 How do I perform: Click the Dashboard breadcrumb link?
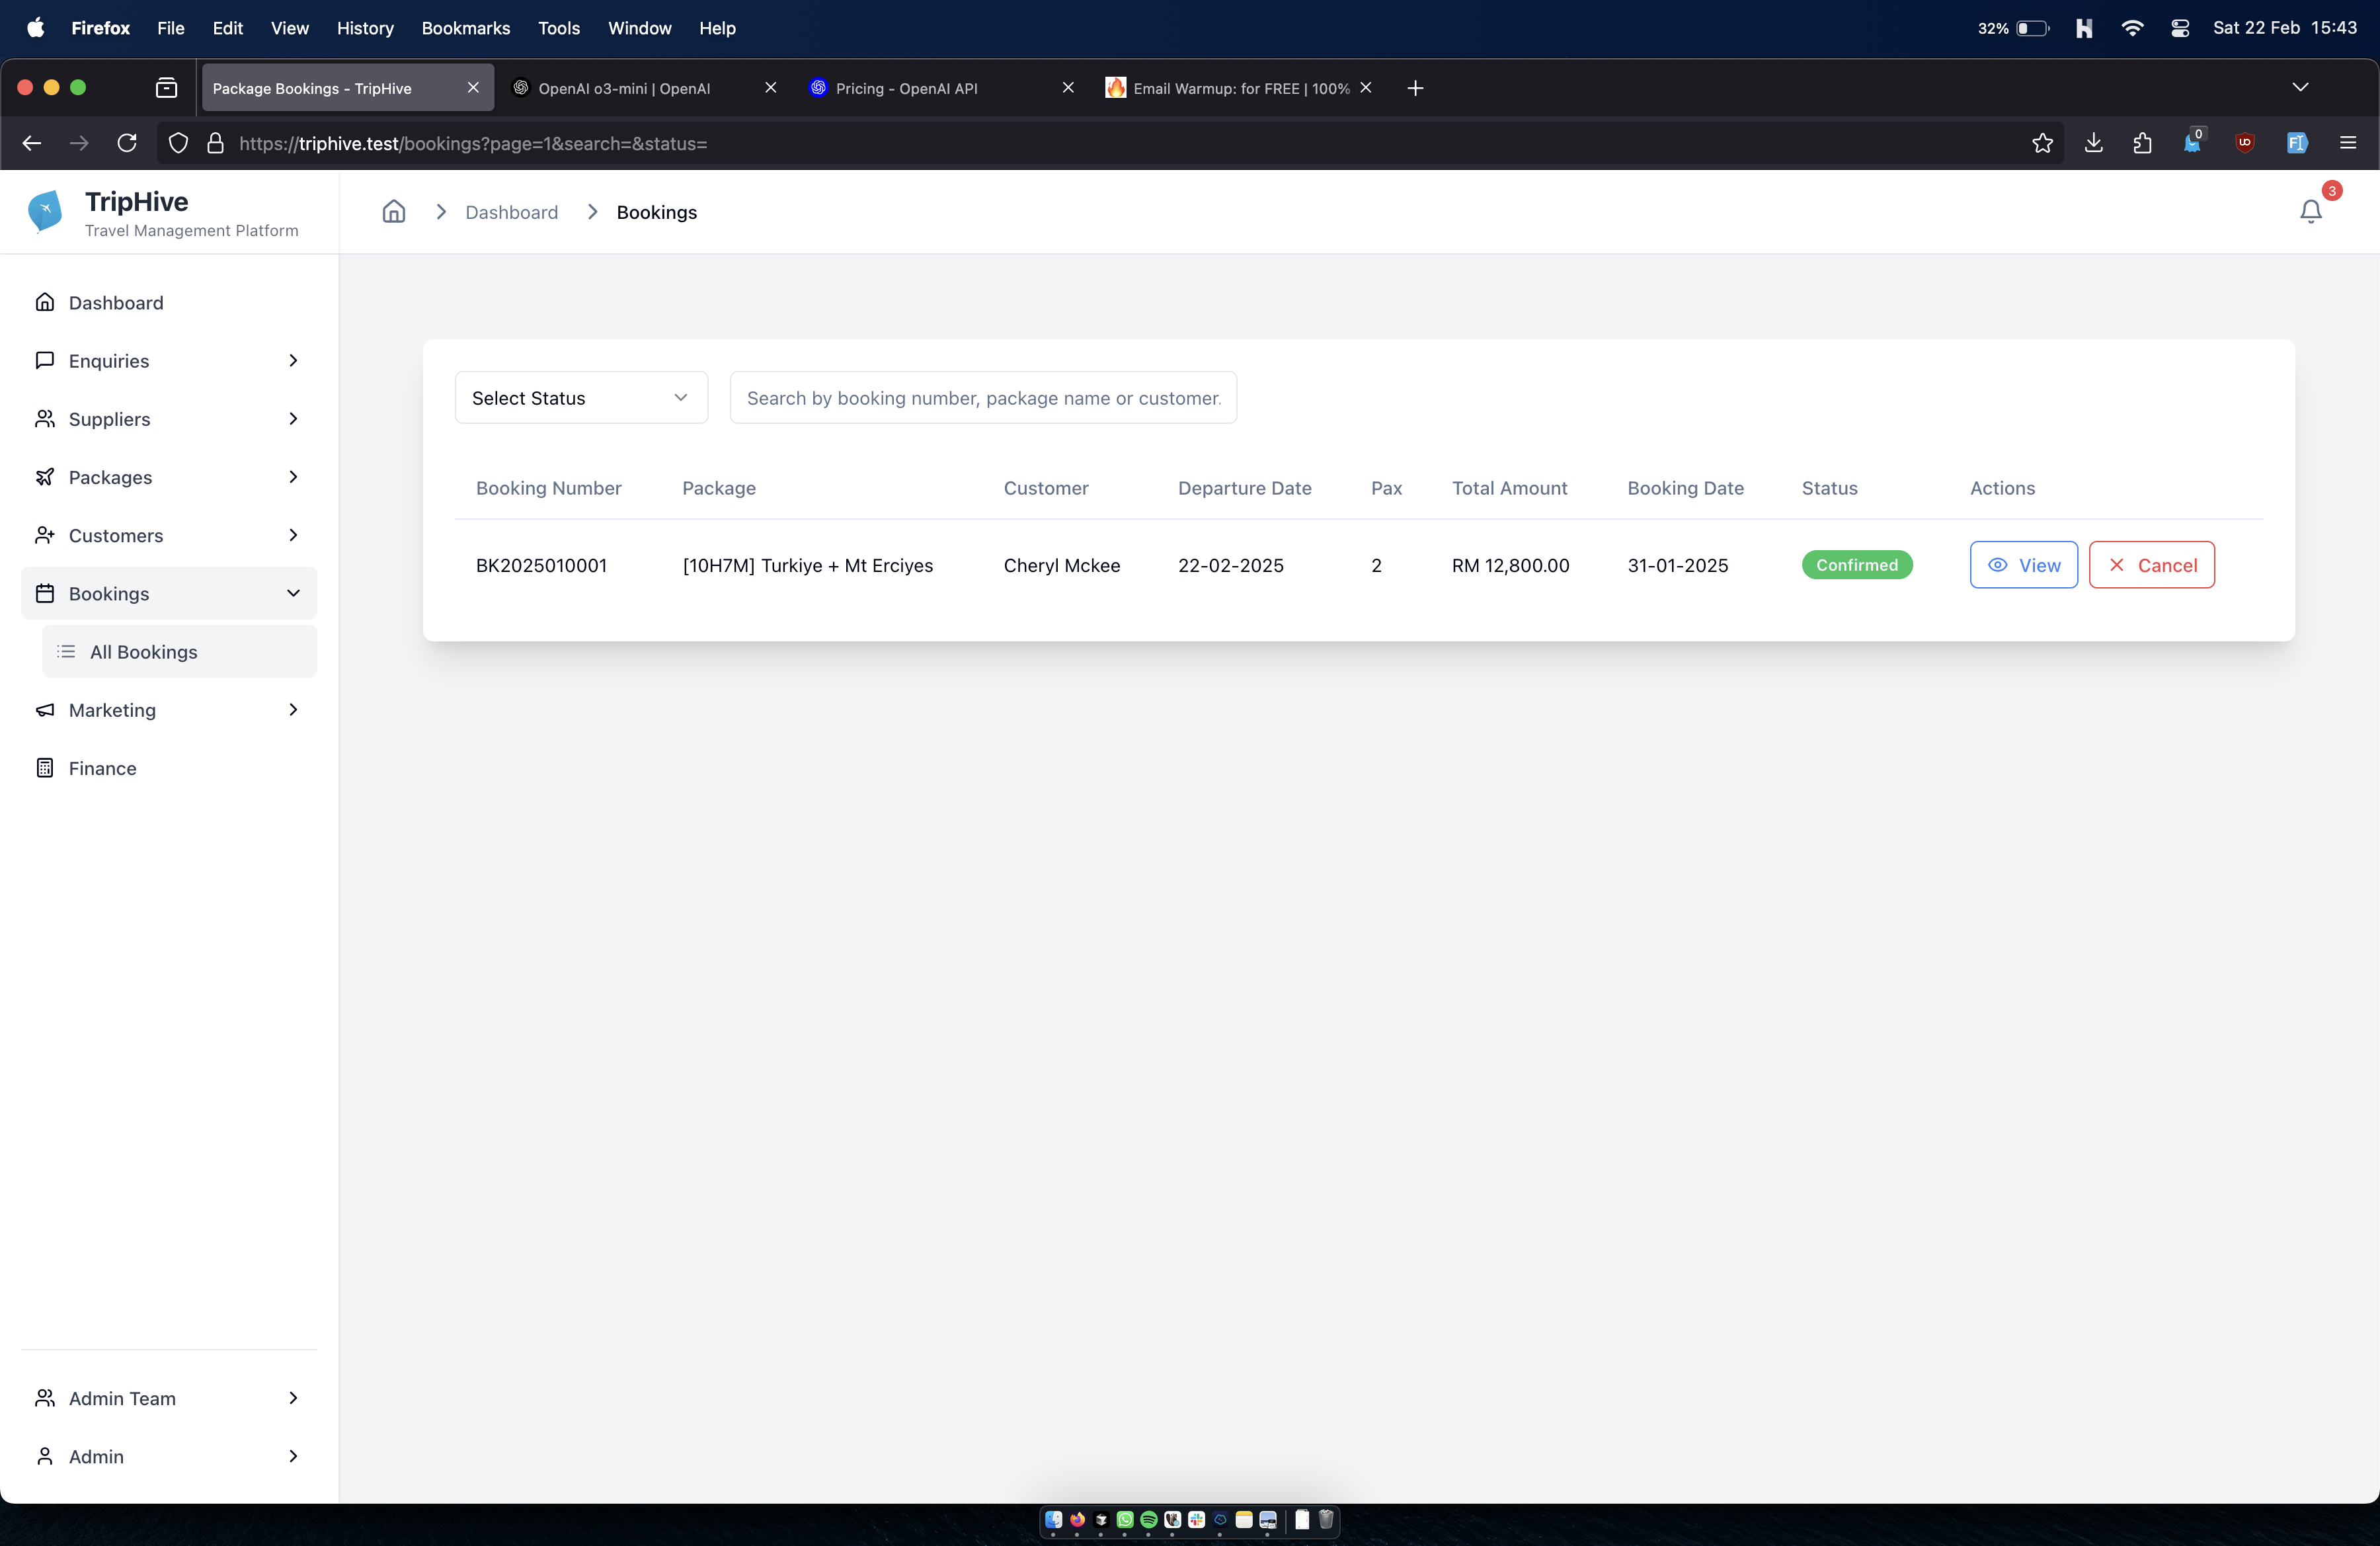point(511,212)
